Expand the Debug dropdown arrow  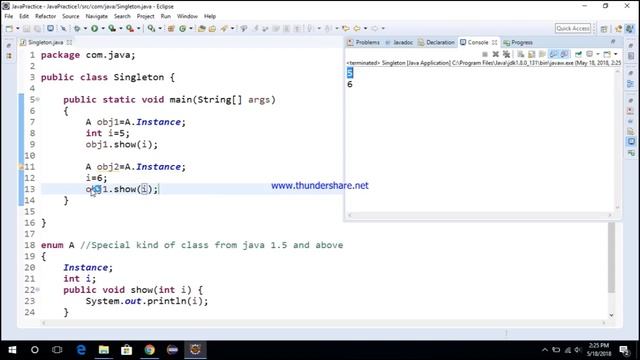tap(85, 29)
